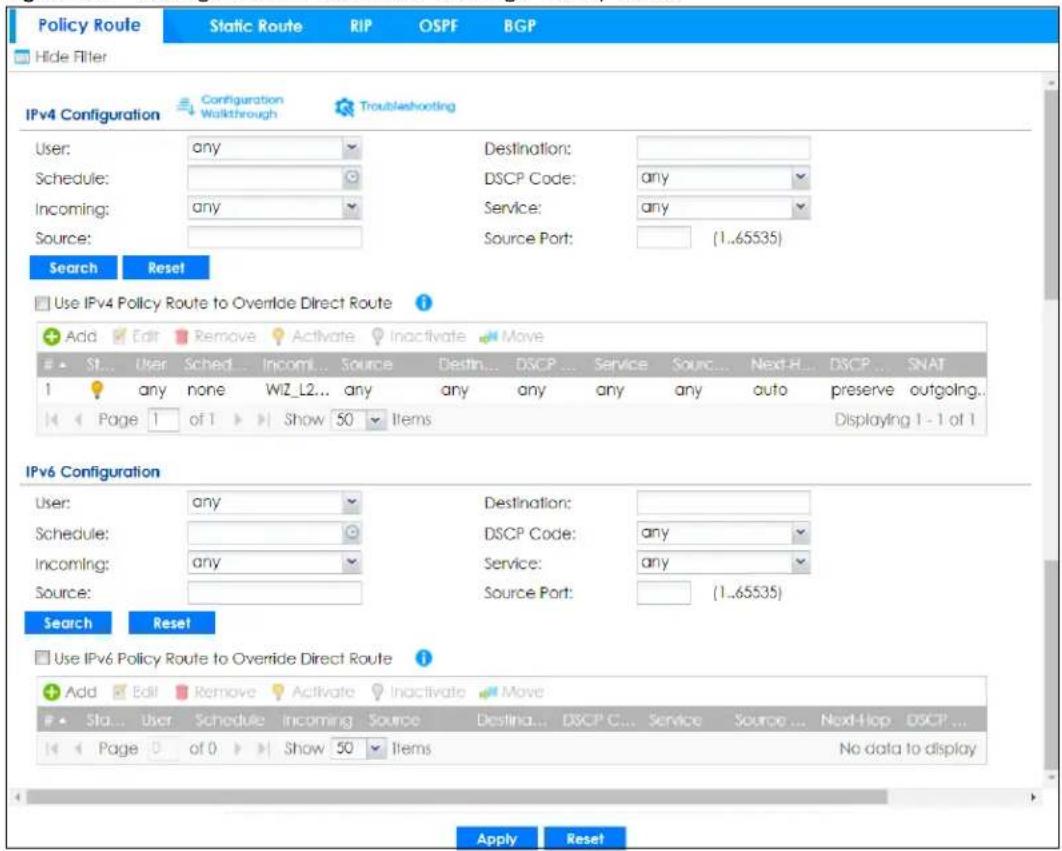Screen dimensions: 1062x851
Task: Click the IPv6 Destination input field
Action: [x=723, y=502]
